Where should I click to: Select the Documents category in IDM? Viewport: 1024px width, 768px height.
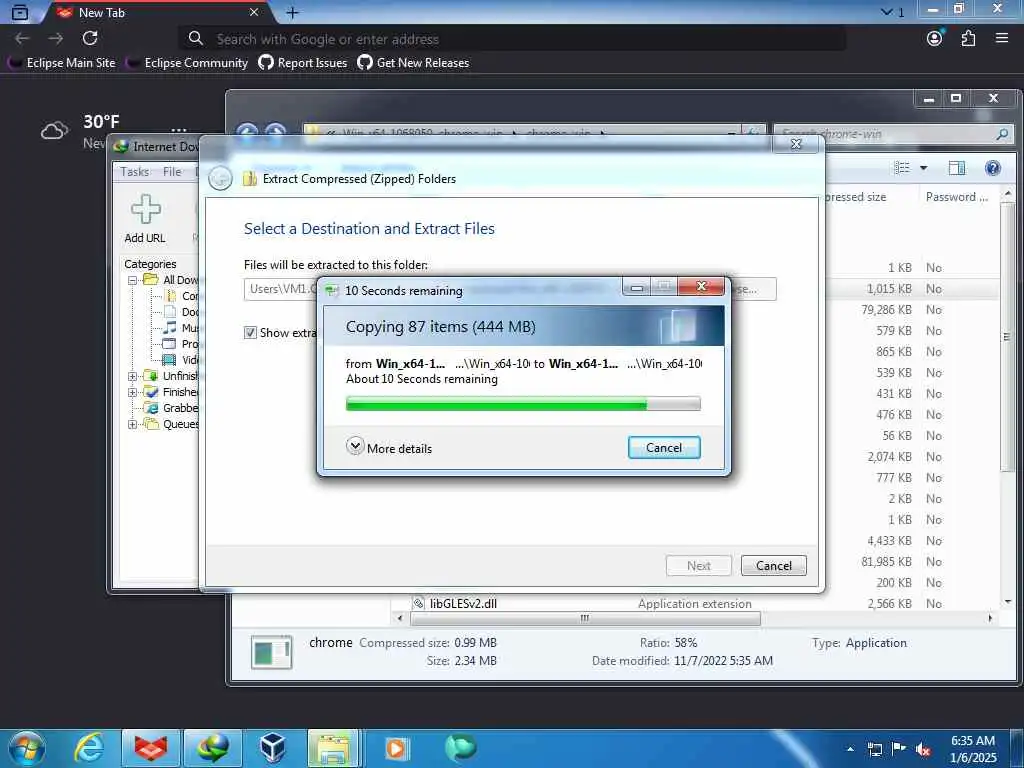[182, 312]
